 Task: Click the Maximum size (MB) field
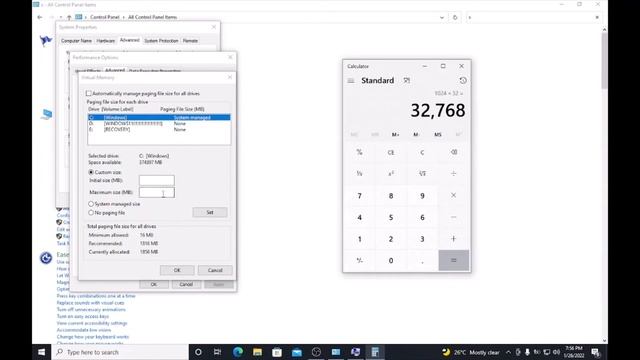[157, 192]
